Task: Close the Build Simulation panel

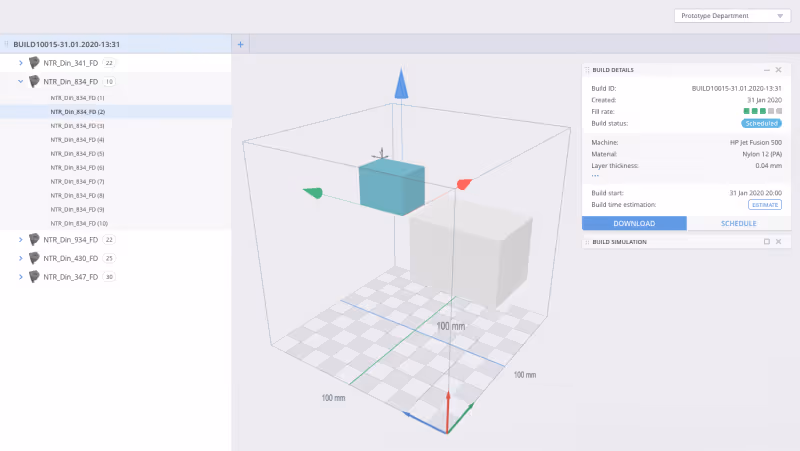Action: (x=779, y=242)
